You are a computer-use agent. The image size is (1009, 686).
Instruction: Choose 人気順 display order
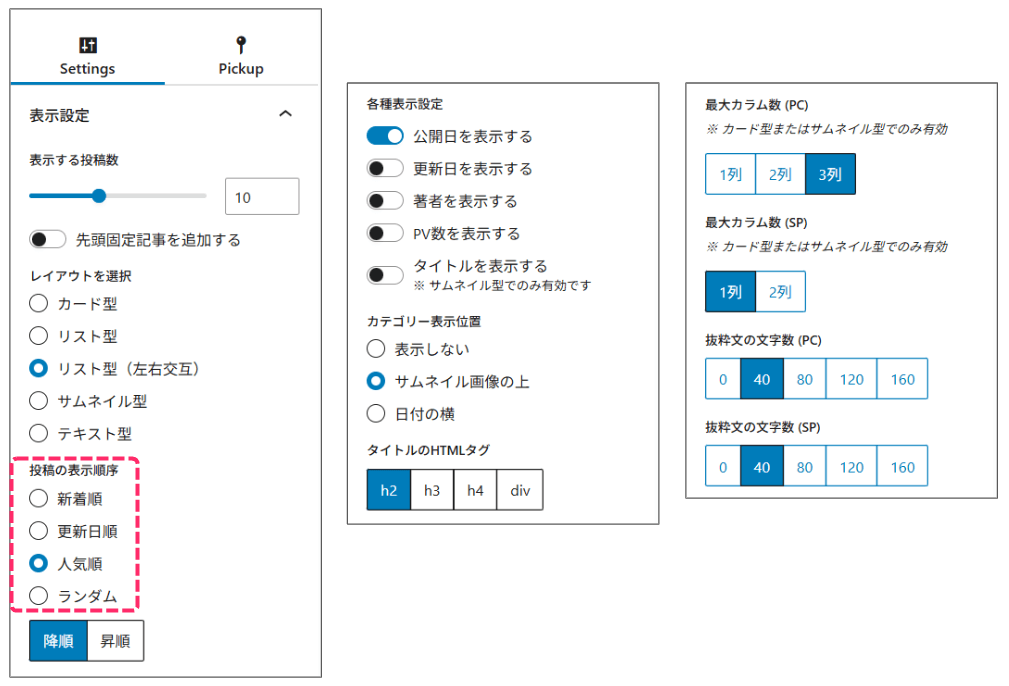39,563
